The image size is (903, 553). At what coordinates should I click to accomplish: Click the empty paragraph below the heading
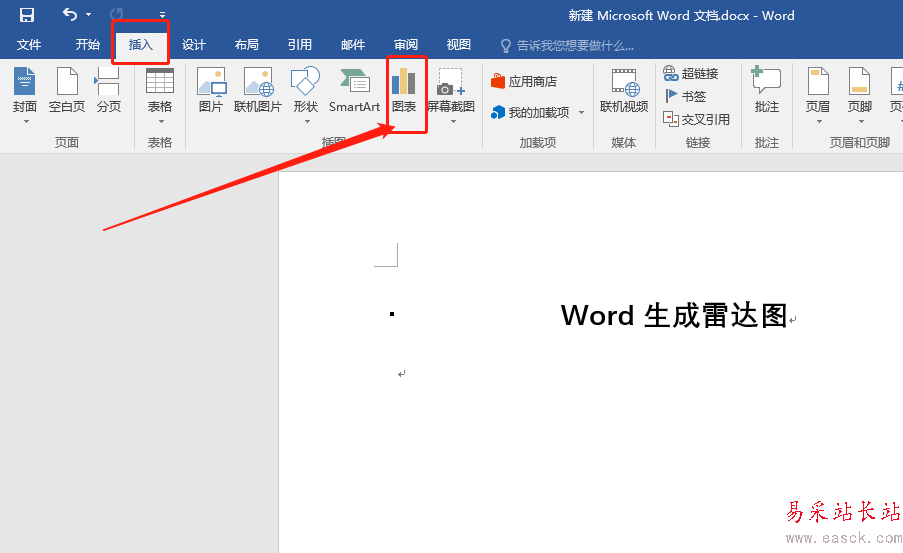[x=401, y=374]
